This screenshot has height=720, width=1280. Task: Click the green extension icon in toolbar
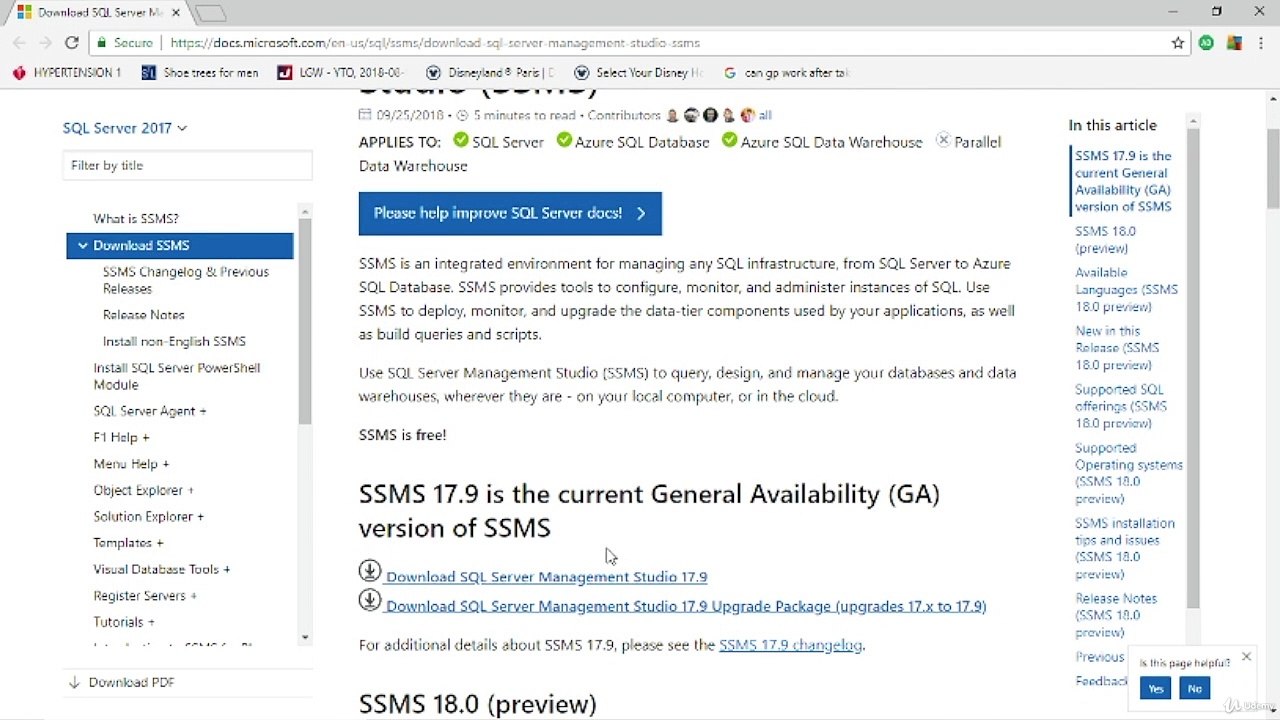coord(1207,43)
